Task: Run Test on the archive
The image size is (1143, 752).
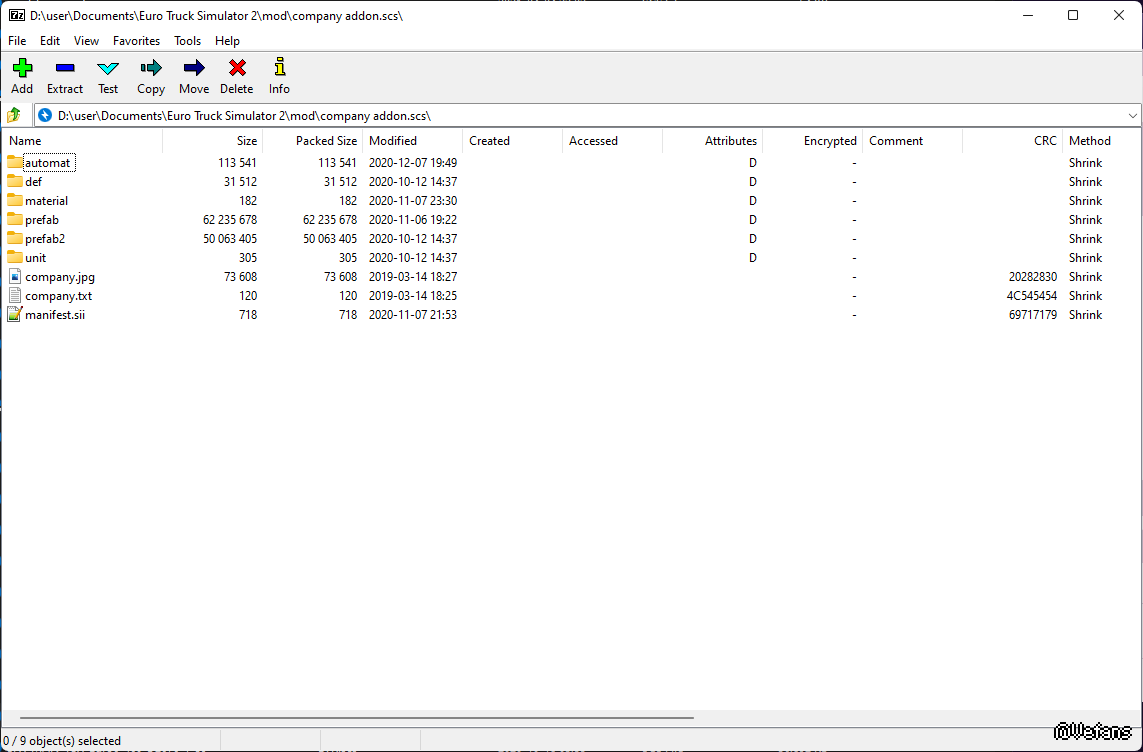Action: pos(108,69)
